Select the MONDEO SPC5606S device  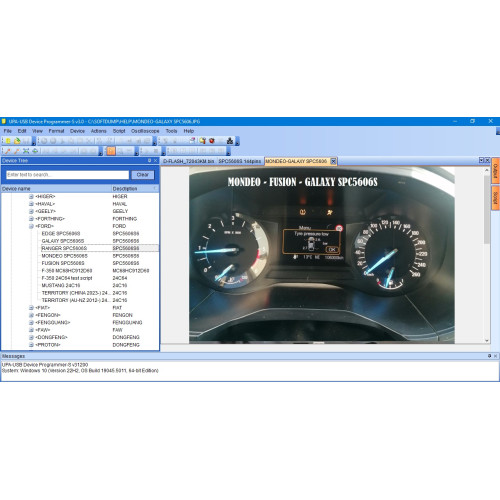click(x=64, y=256)
